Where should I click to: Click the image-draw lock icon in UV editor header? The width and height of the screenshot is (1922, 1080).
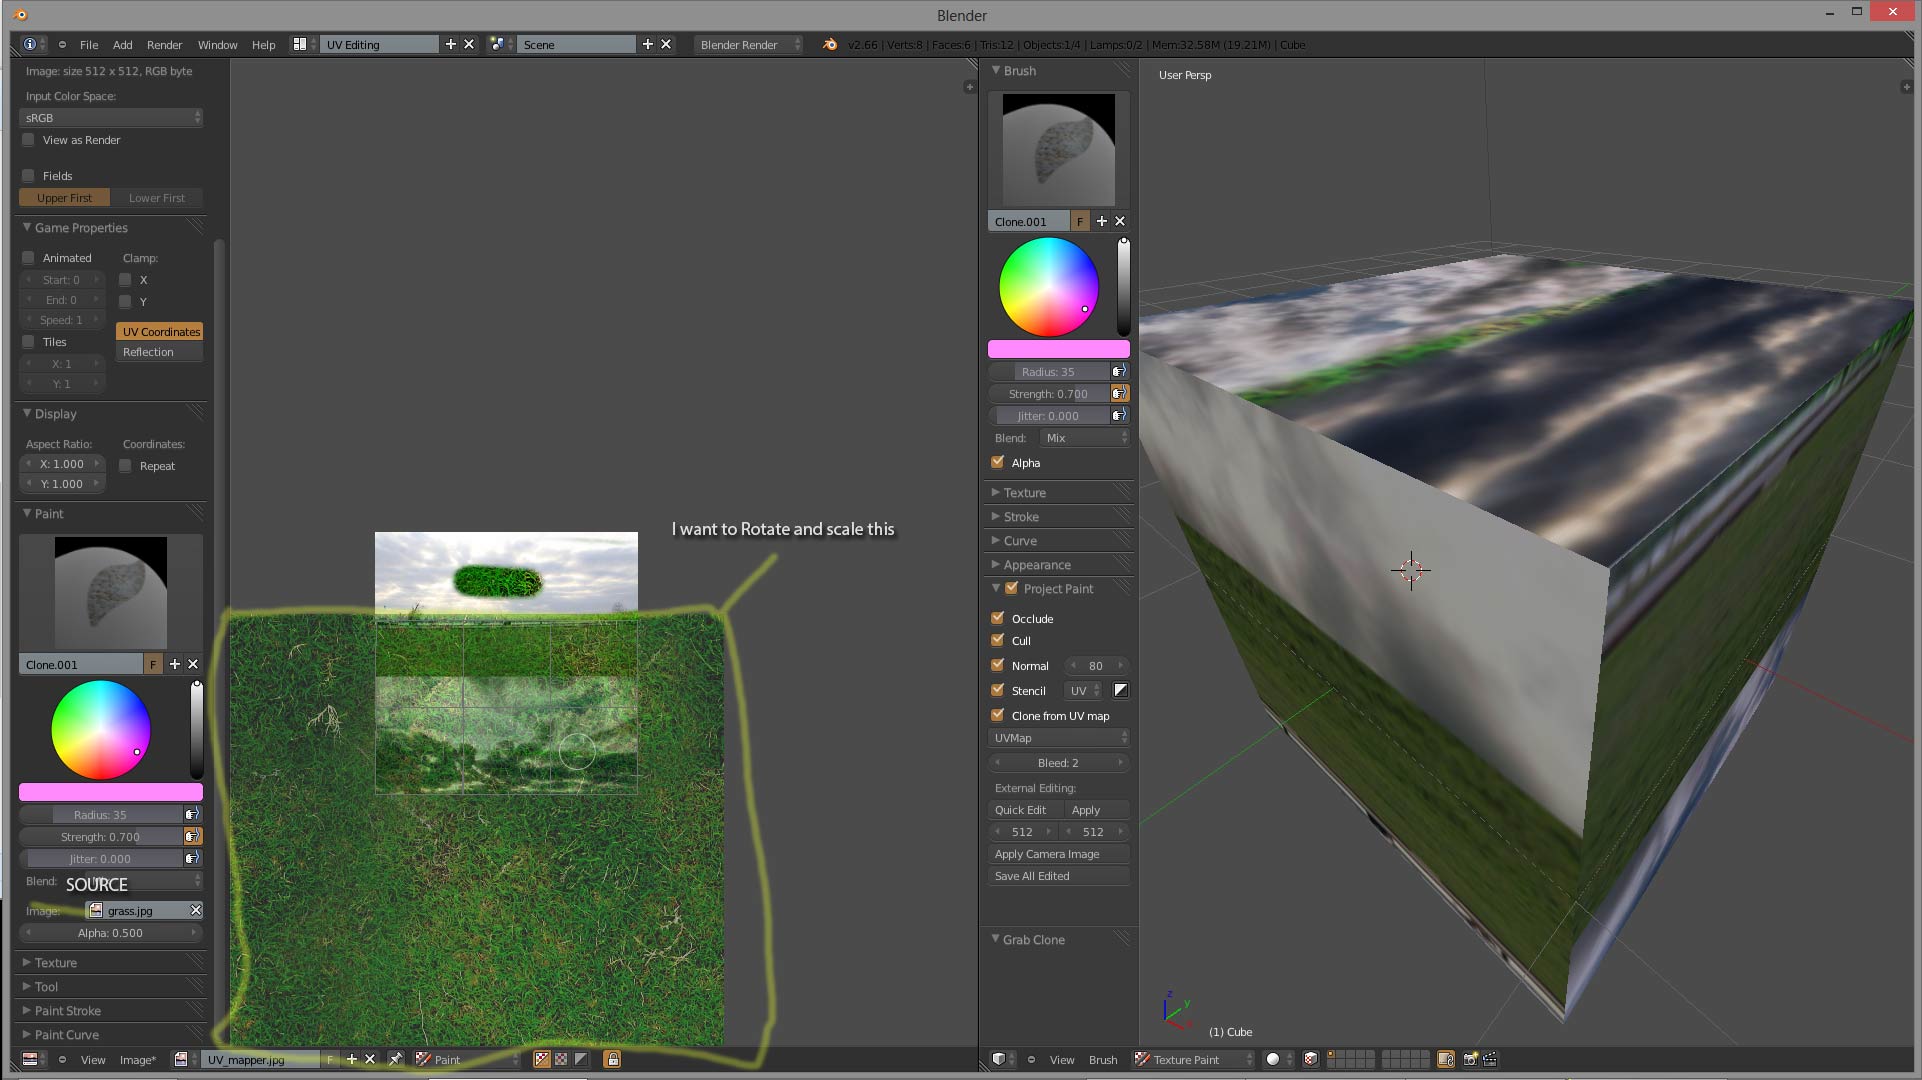[611, 1059]
